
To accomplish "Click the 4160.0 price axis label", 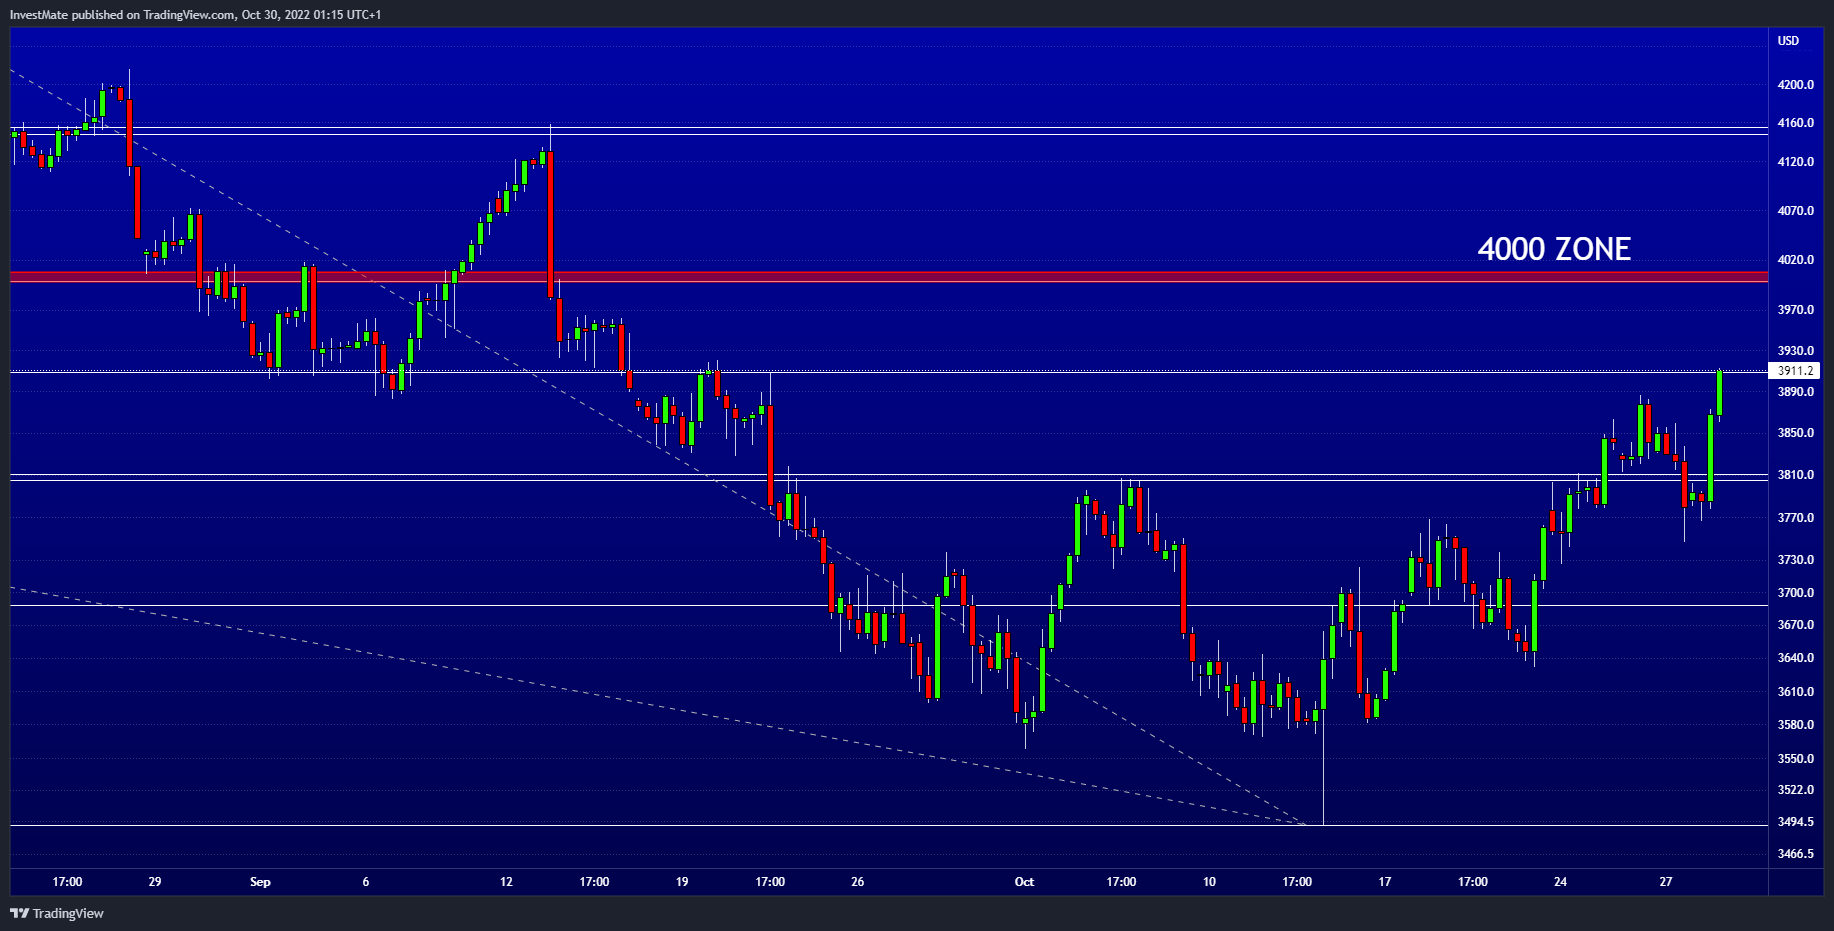I will [1795, 123].
